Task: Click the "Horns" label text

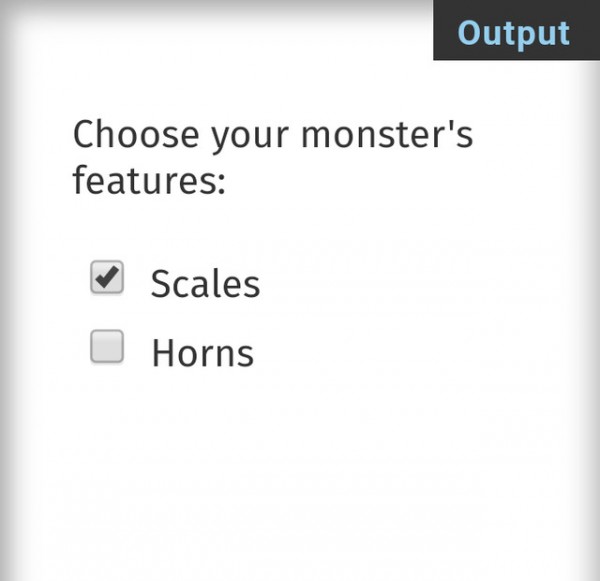Action: click(202, 353)
